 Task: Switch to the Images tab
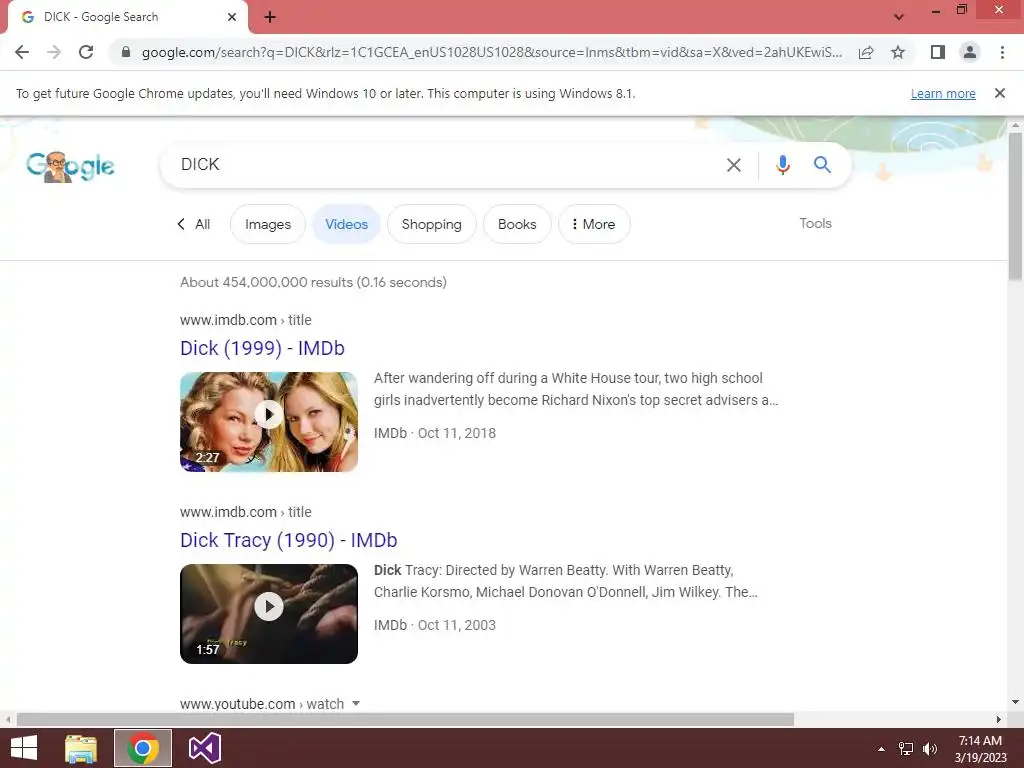pyautogui.click(x=268, y=224)
